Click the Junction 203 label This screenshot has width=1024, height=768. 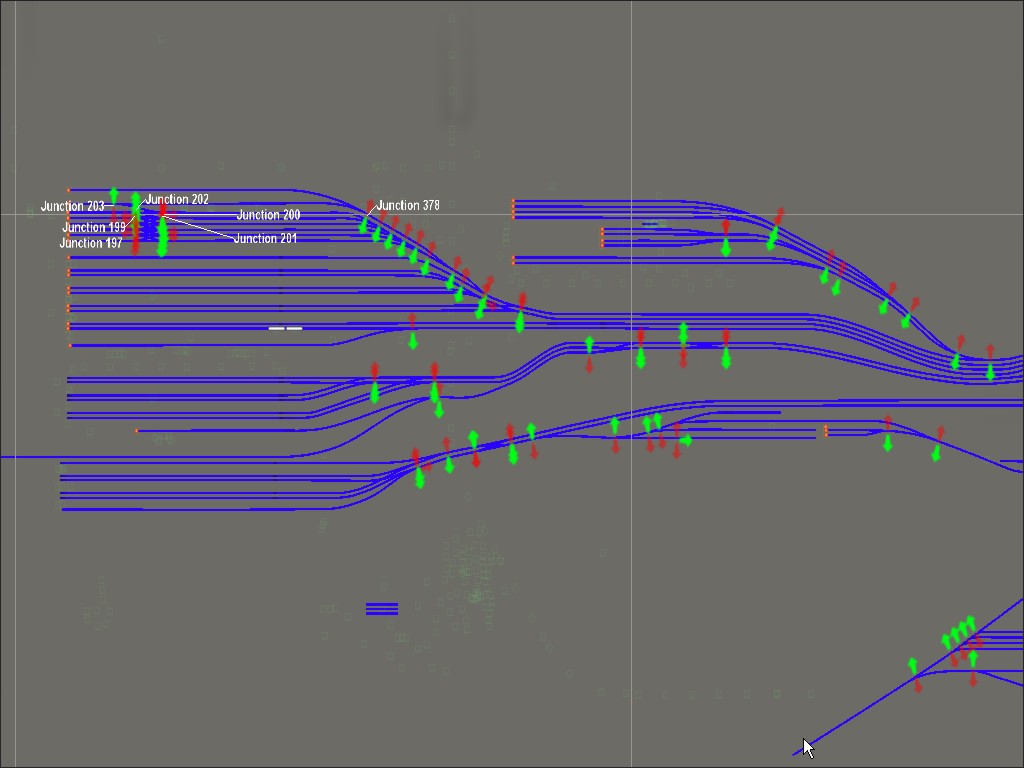pos(72,206)
